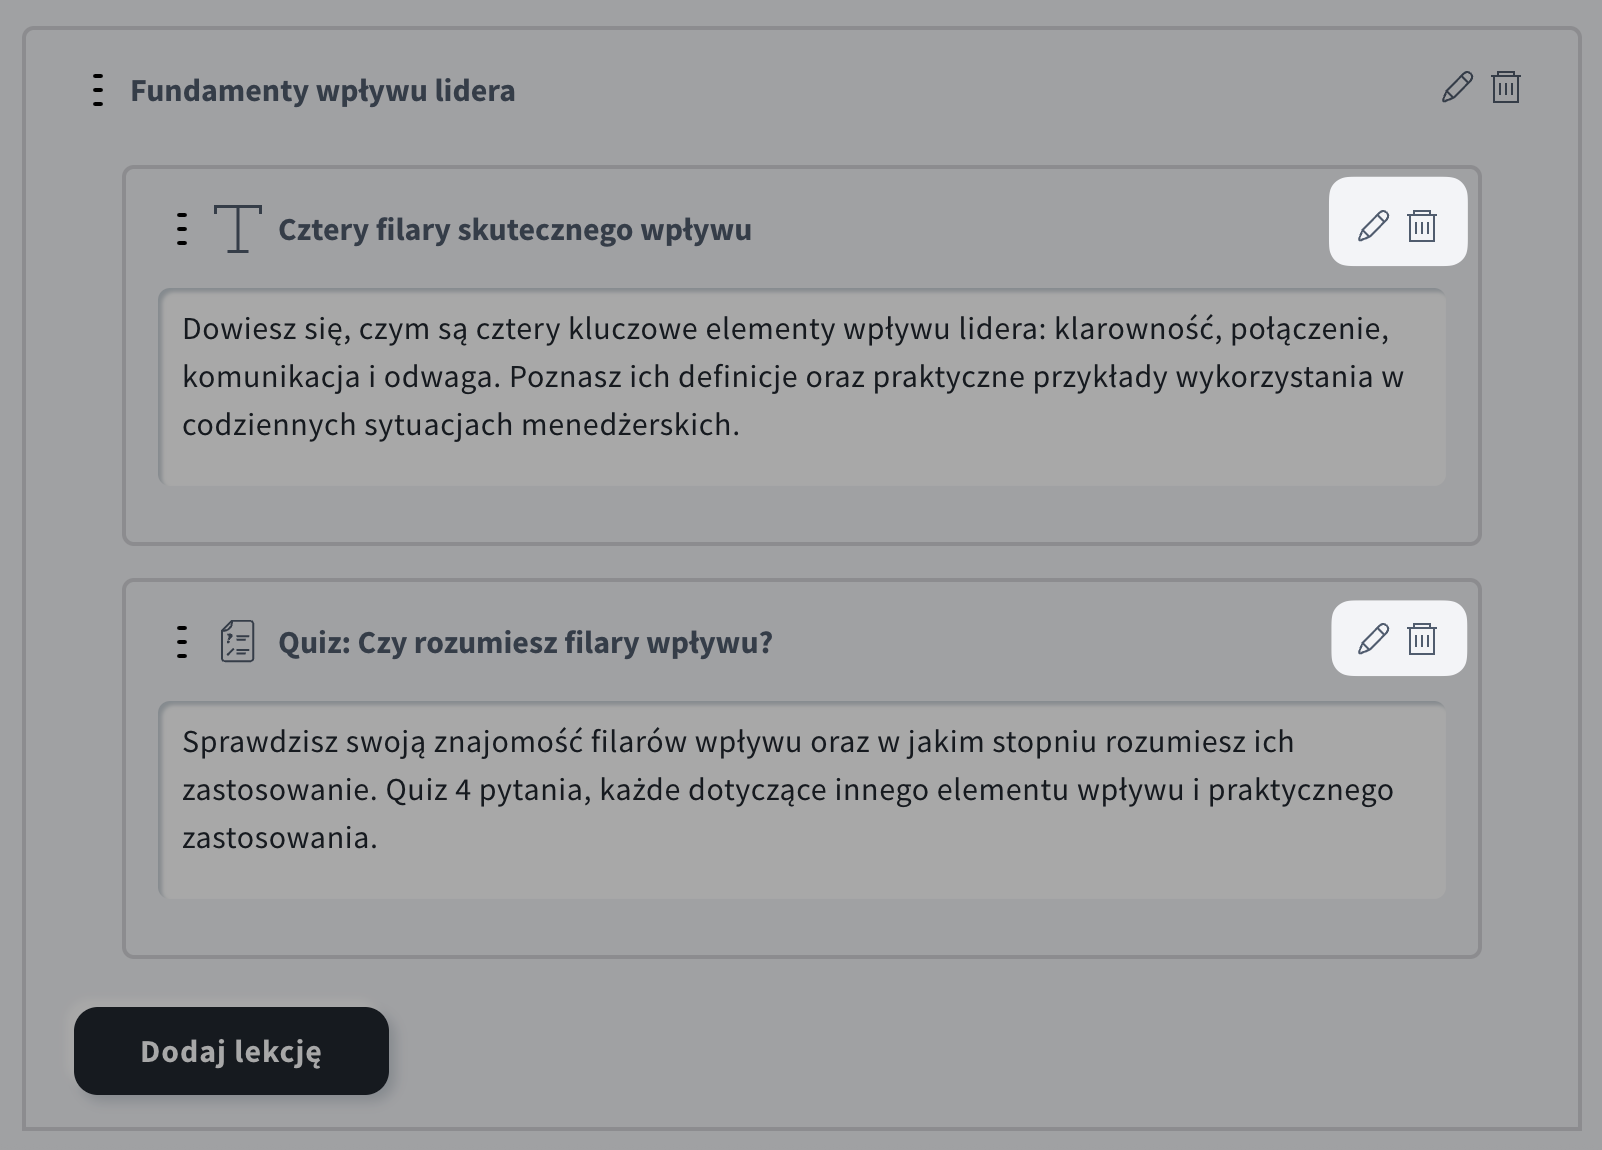Delete the "Fundamenty wpływu lidera" section
1602x1150 pixels.
(1506, 88)
